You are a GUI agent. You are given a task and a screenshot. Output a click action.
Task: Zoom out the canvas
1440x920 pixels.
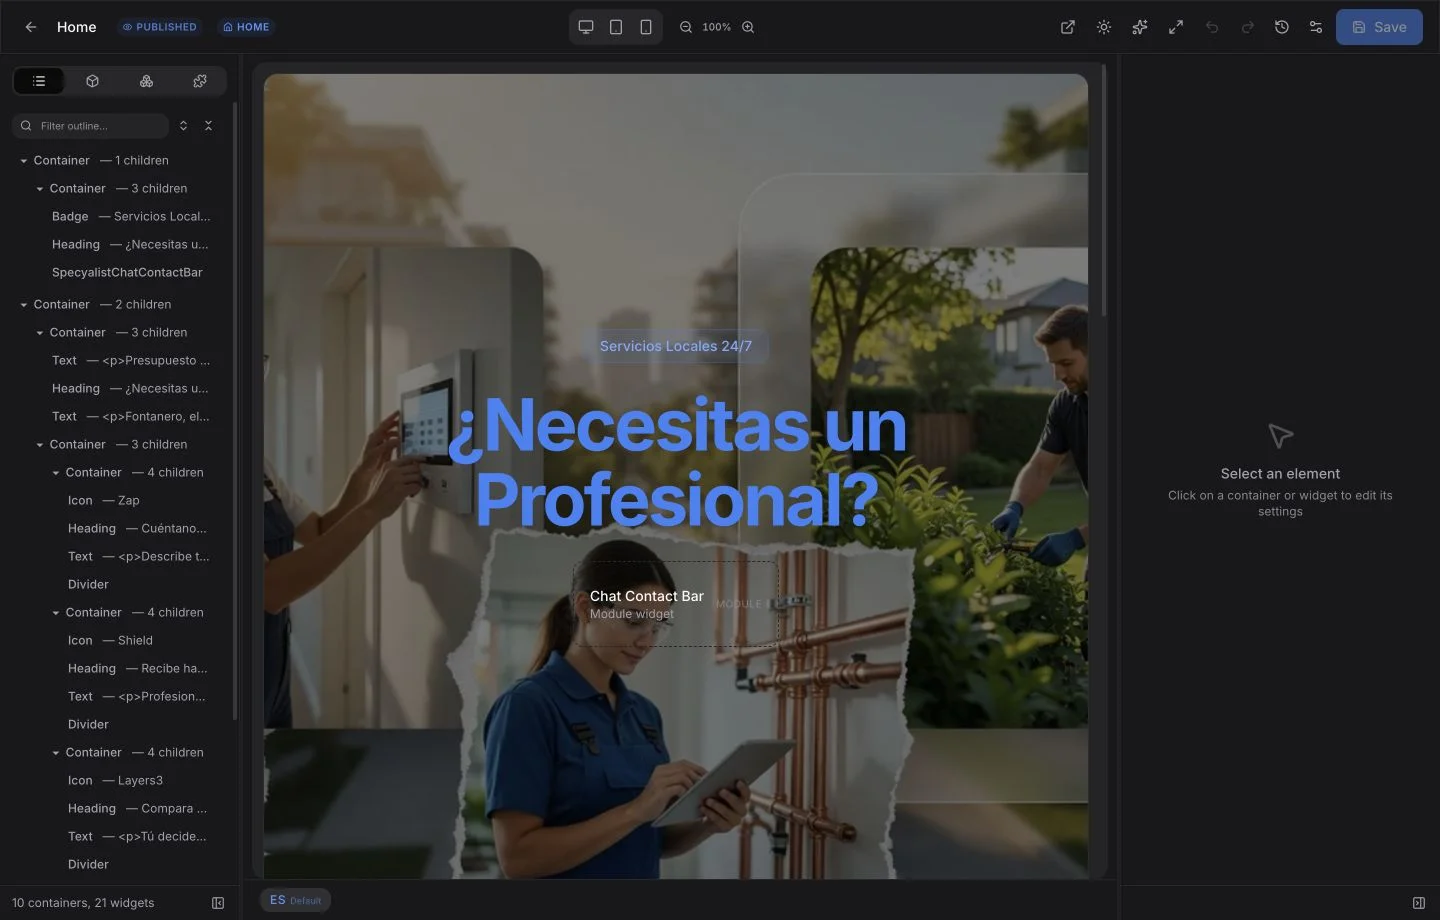pos(686,27)
